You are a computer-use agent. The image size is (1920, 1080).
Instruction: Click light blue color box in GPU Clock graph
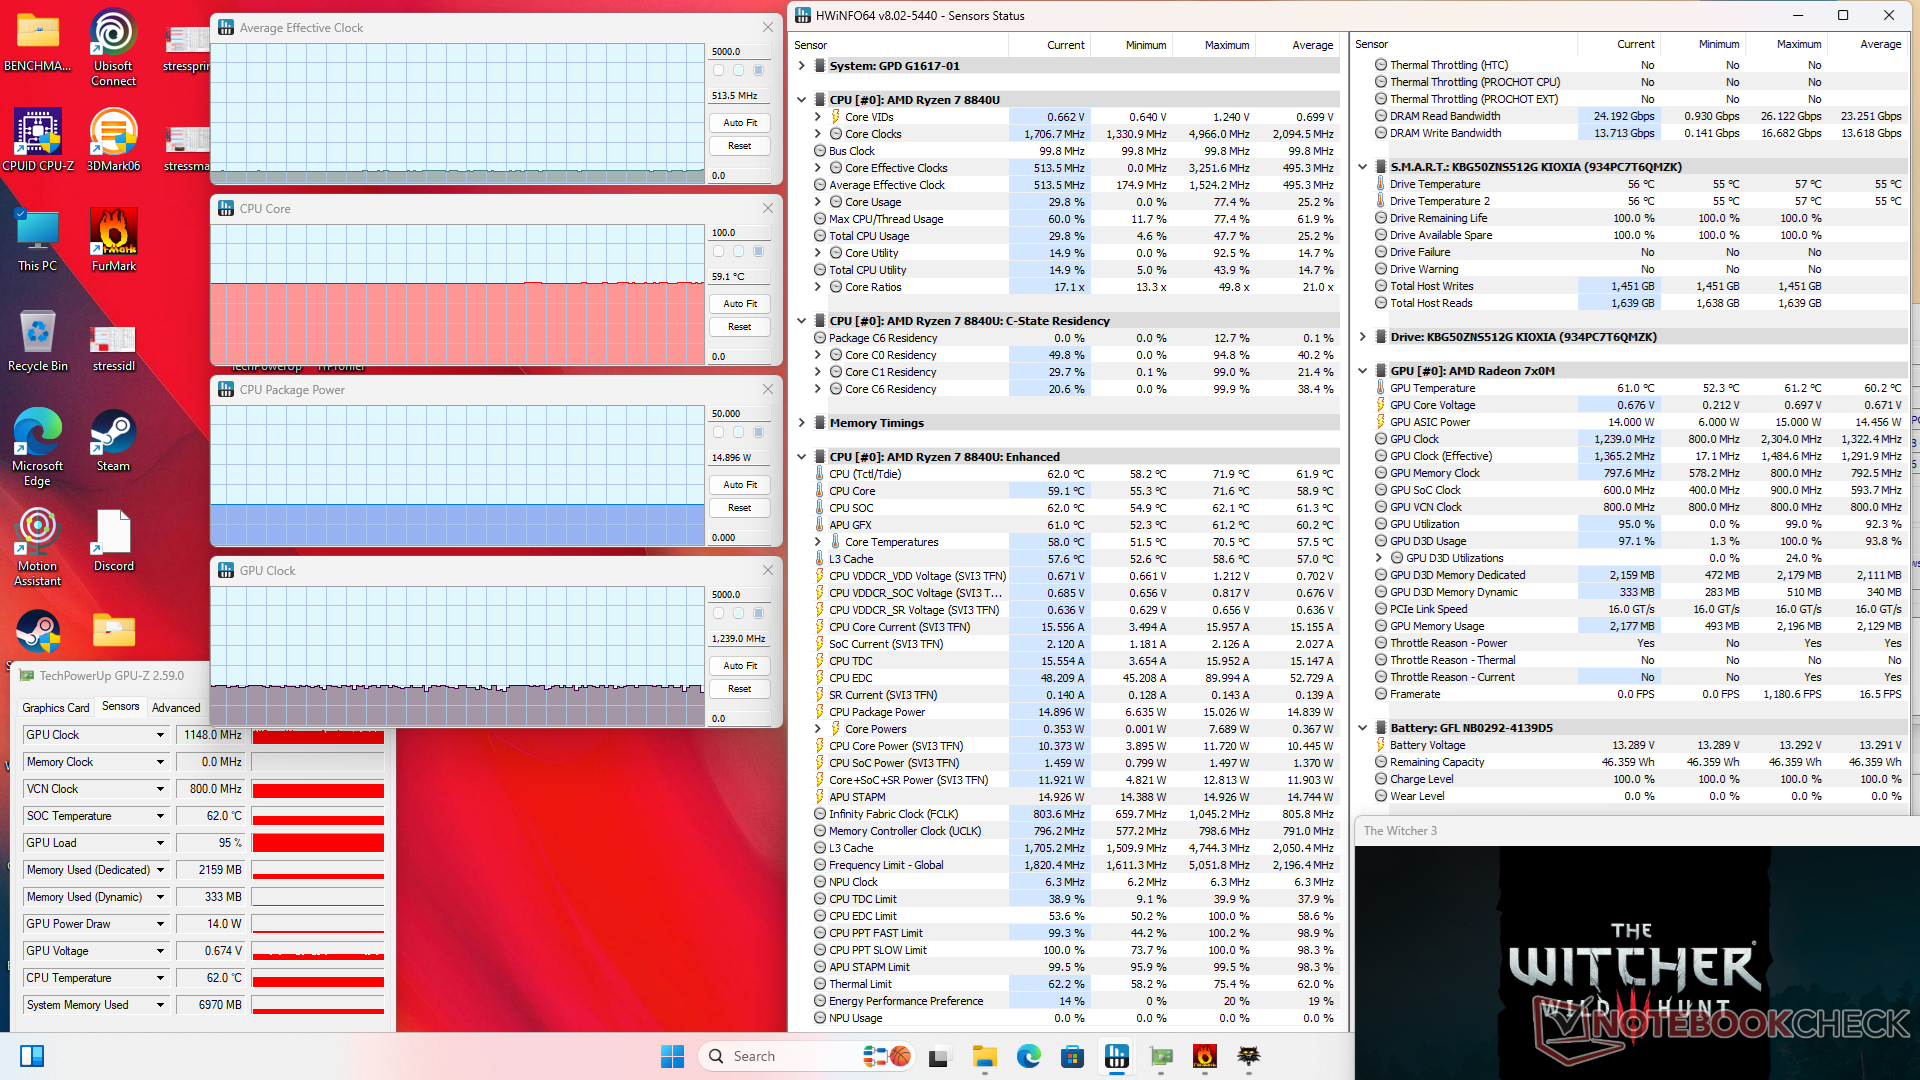[738, 613]
